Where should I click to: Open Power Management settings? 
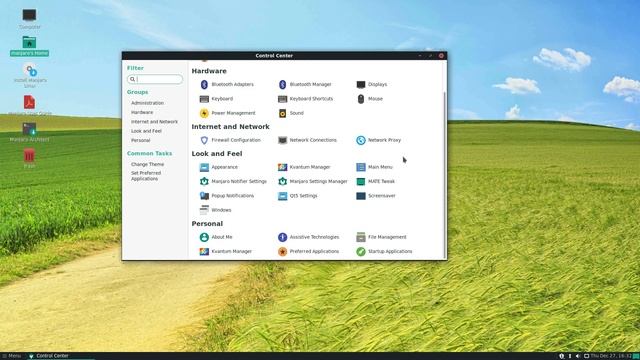tap(227, 113)
